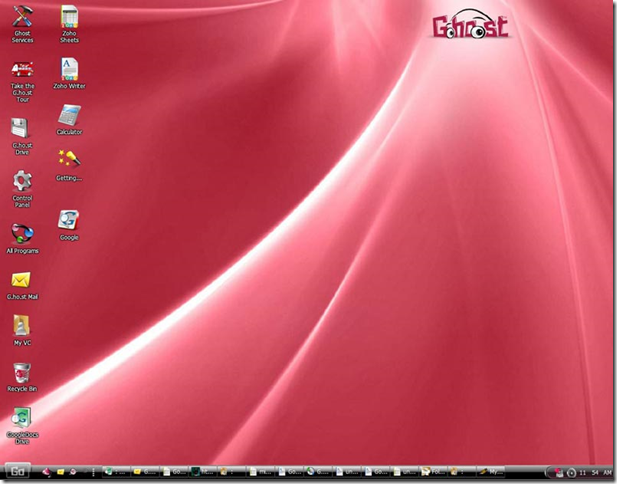The image size is (617, 484).
Task: Switch to the My... taskbar window
Action: point(491,472)
